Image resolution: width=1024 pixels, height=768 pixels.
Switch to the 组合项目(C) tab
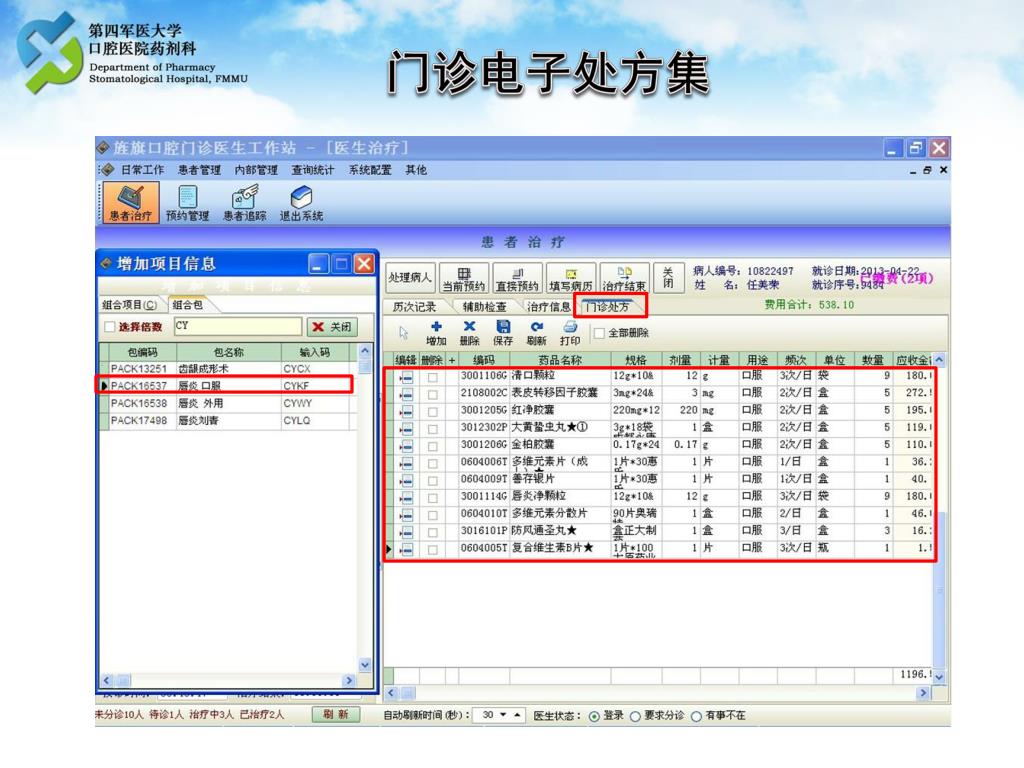coord(129,305)
